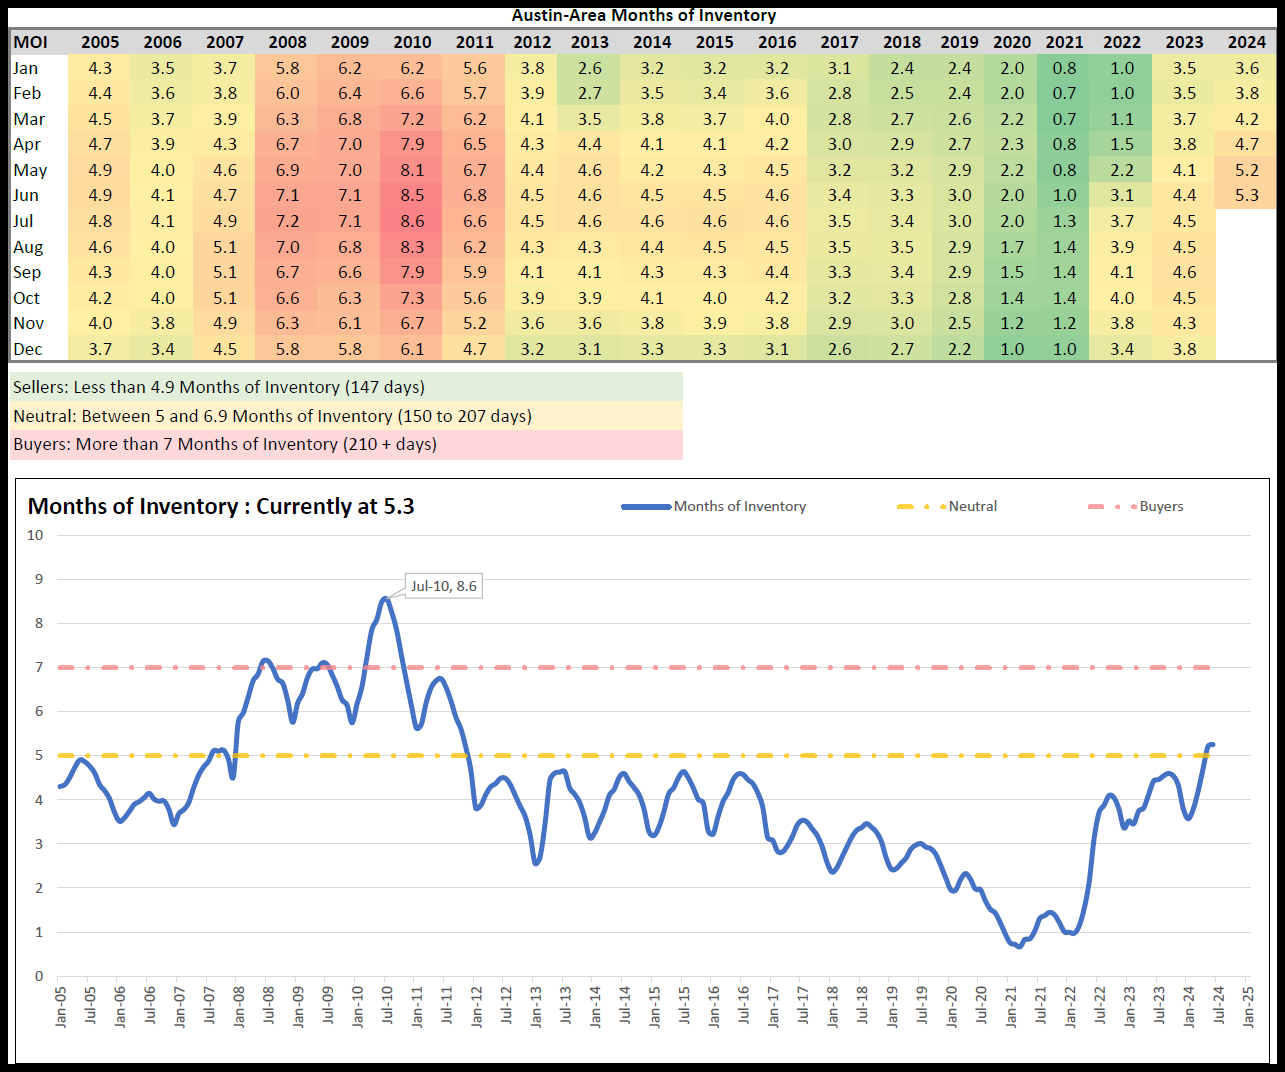Select the Dec row label
Screen dimensions: 1285x1072
(28, 349)
